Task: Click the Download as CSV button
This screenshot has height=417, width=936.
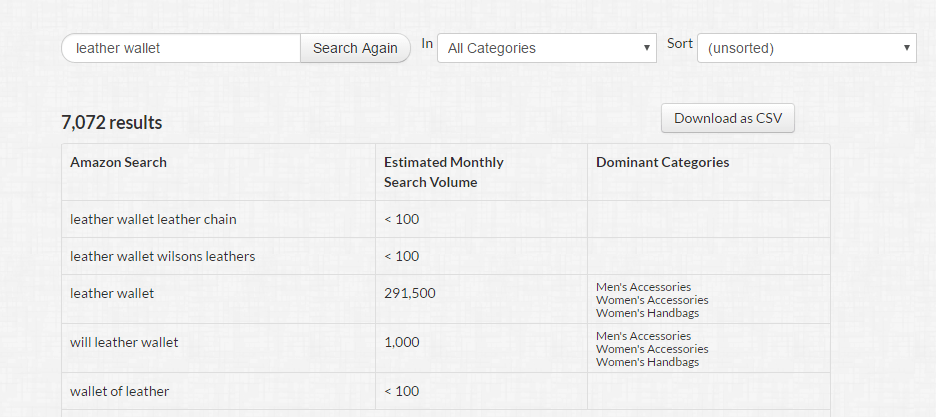Action: tap(727, 118)
